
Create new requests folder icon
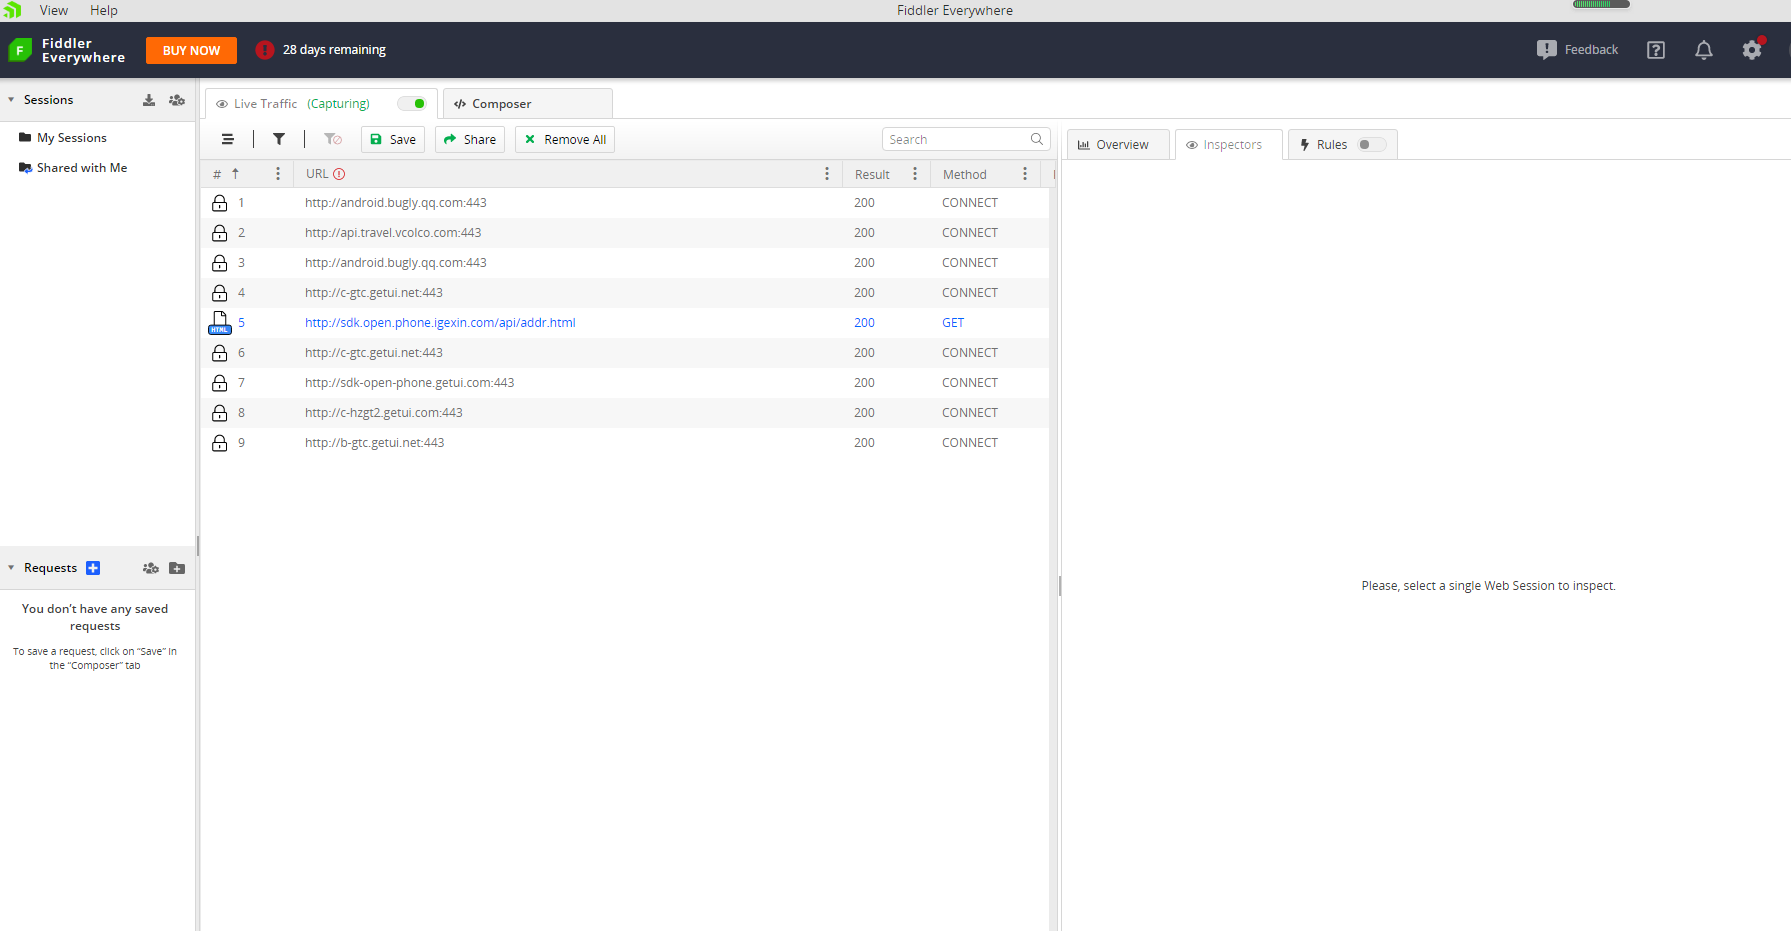177,568
